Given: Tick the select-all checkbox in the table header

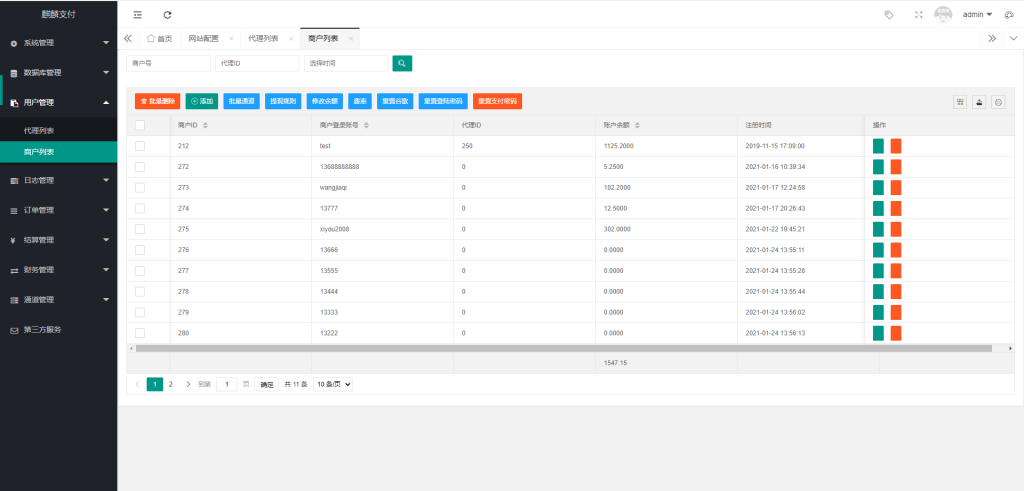Looking at the screenshot, I should [140, 125].
